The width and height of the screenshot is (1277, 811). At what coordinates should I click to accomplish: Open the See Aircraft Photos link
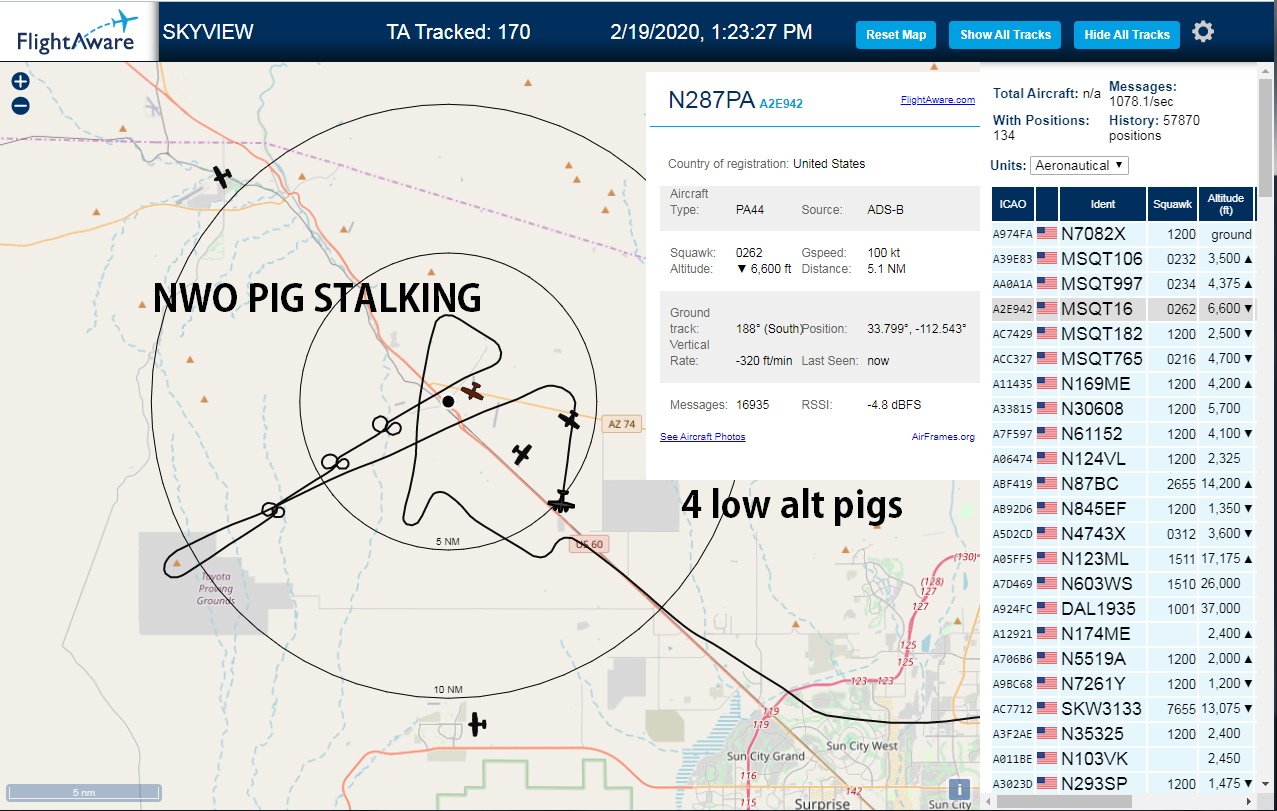(702, 437)
